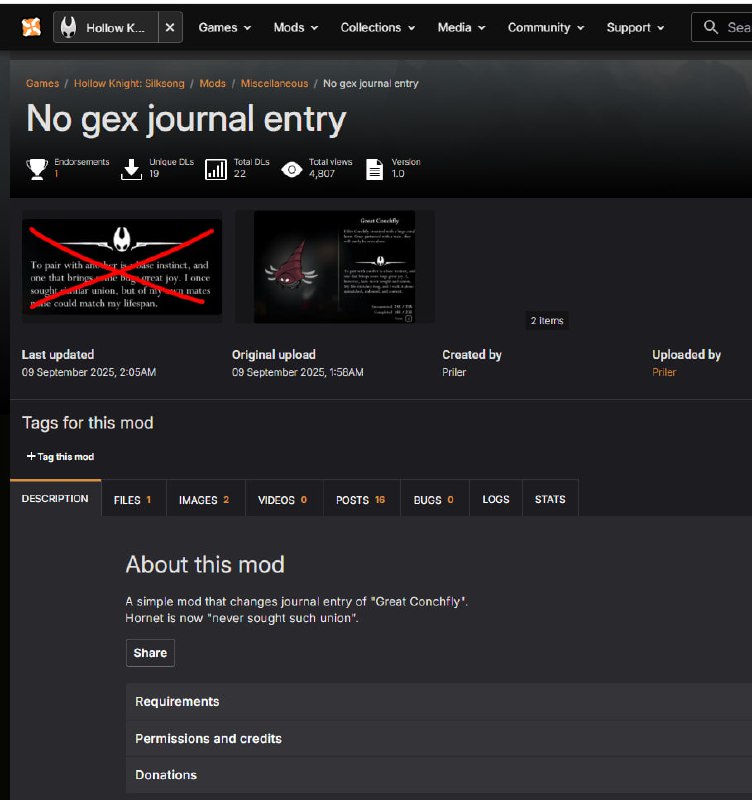Click the Nexus Mods logo icon
752x800 pixels.
click(32, 28)
